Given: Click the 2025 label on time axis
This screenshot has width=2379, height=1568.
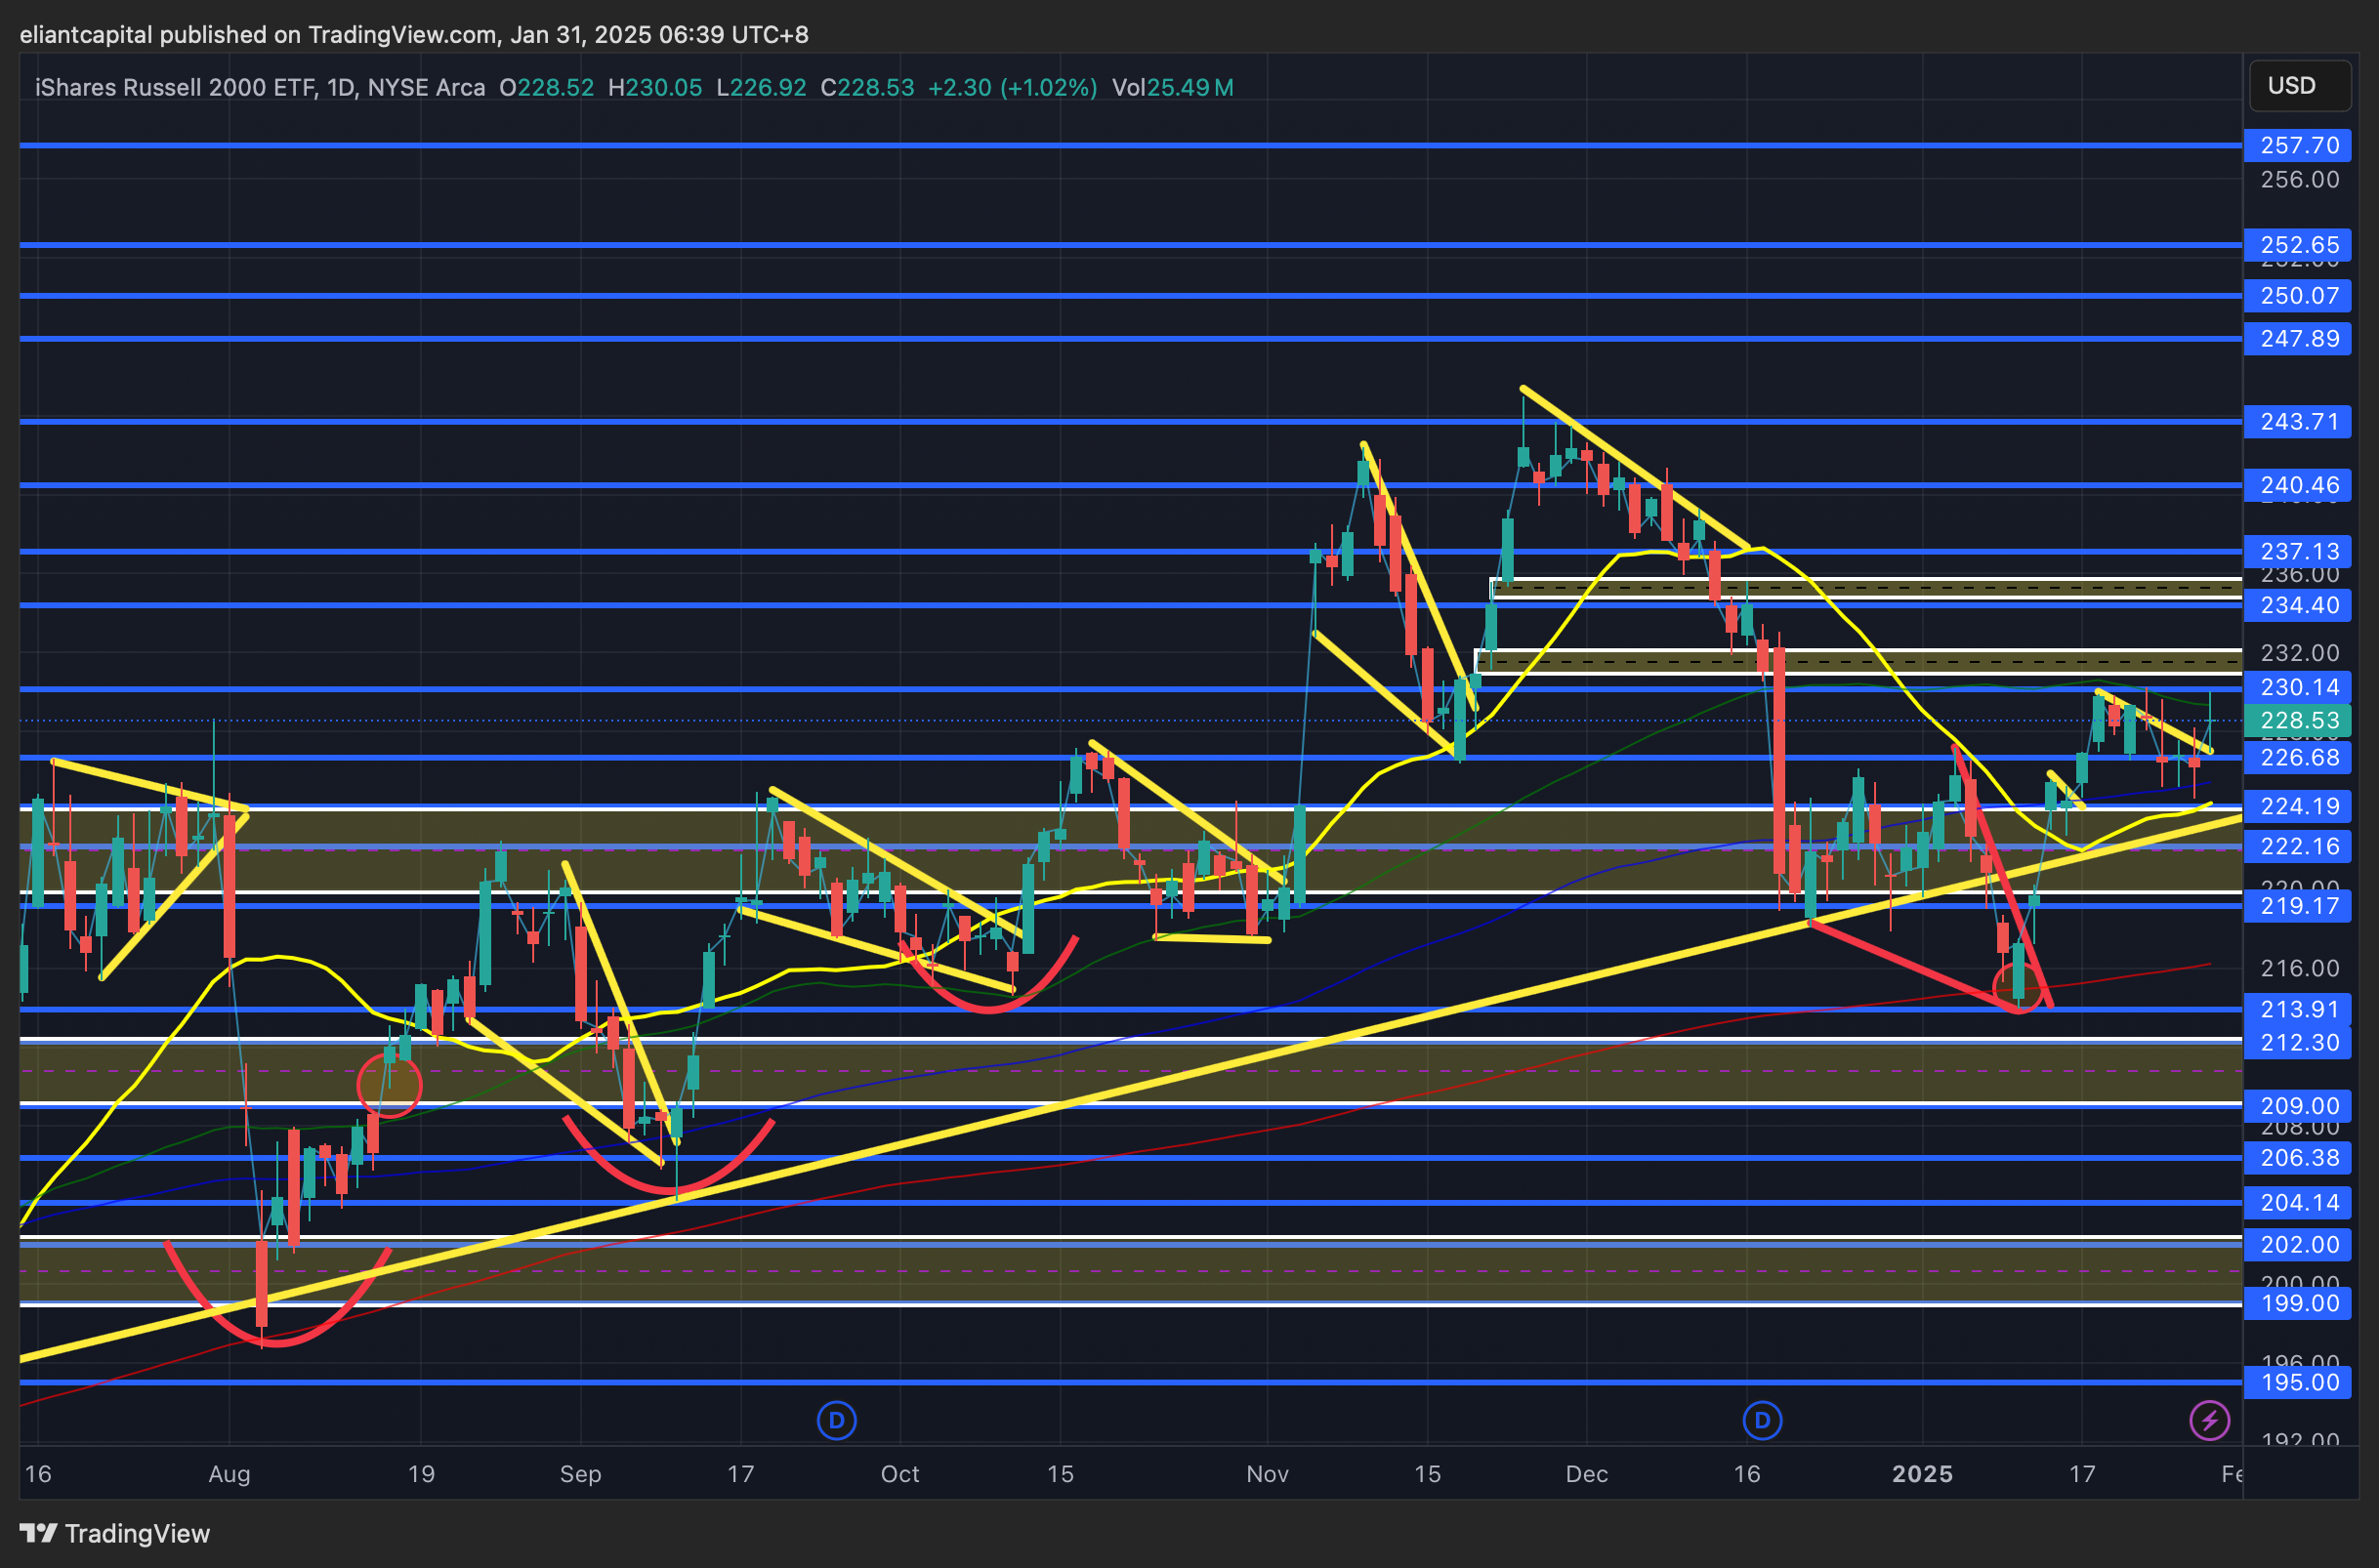Looking at the screenshot, I should (1921, 1474).
